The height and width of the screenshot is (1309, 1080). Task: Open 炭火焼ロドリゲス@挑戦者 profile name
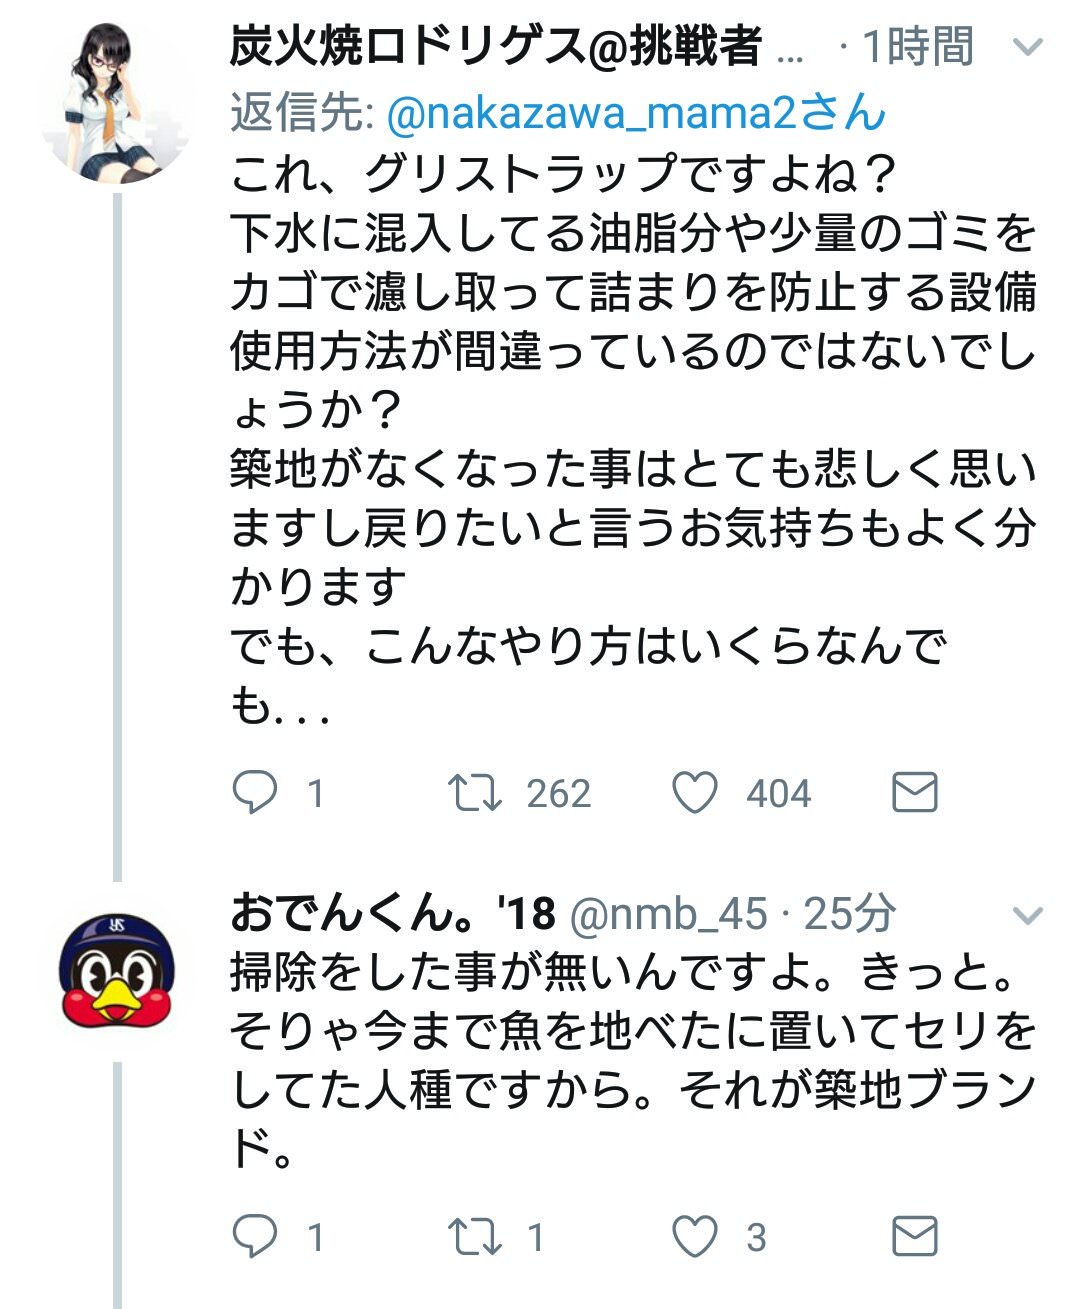495,47
